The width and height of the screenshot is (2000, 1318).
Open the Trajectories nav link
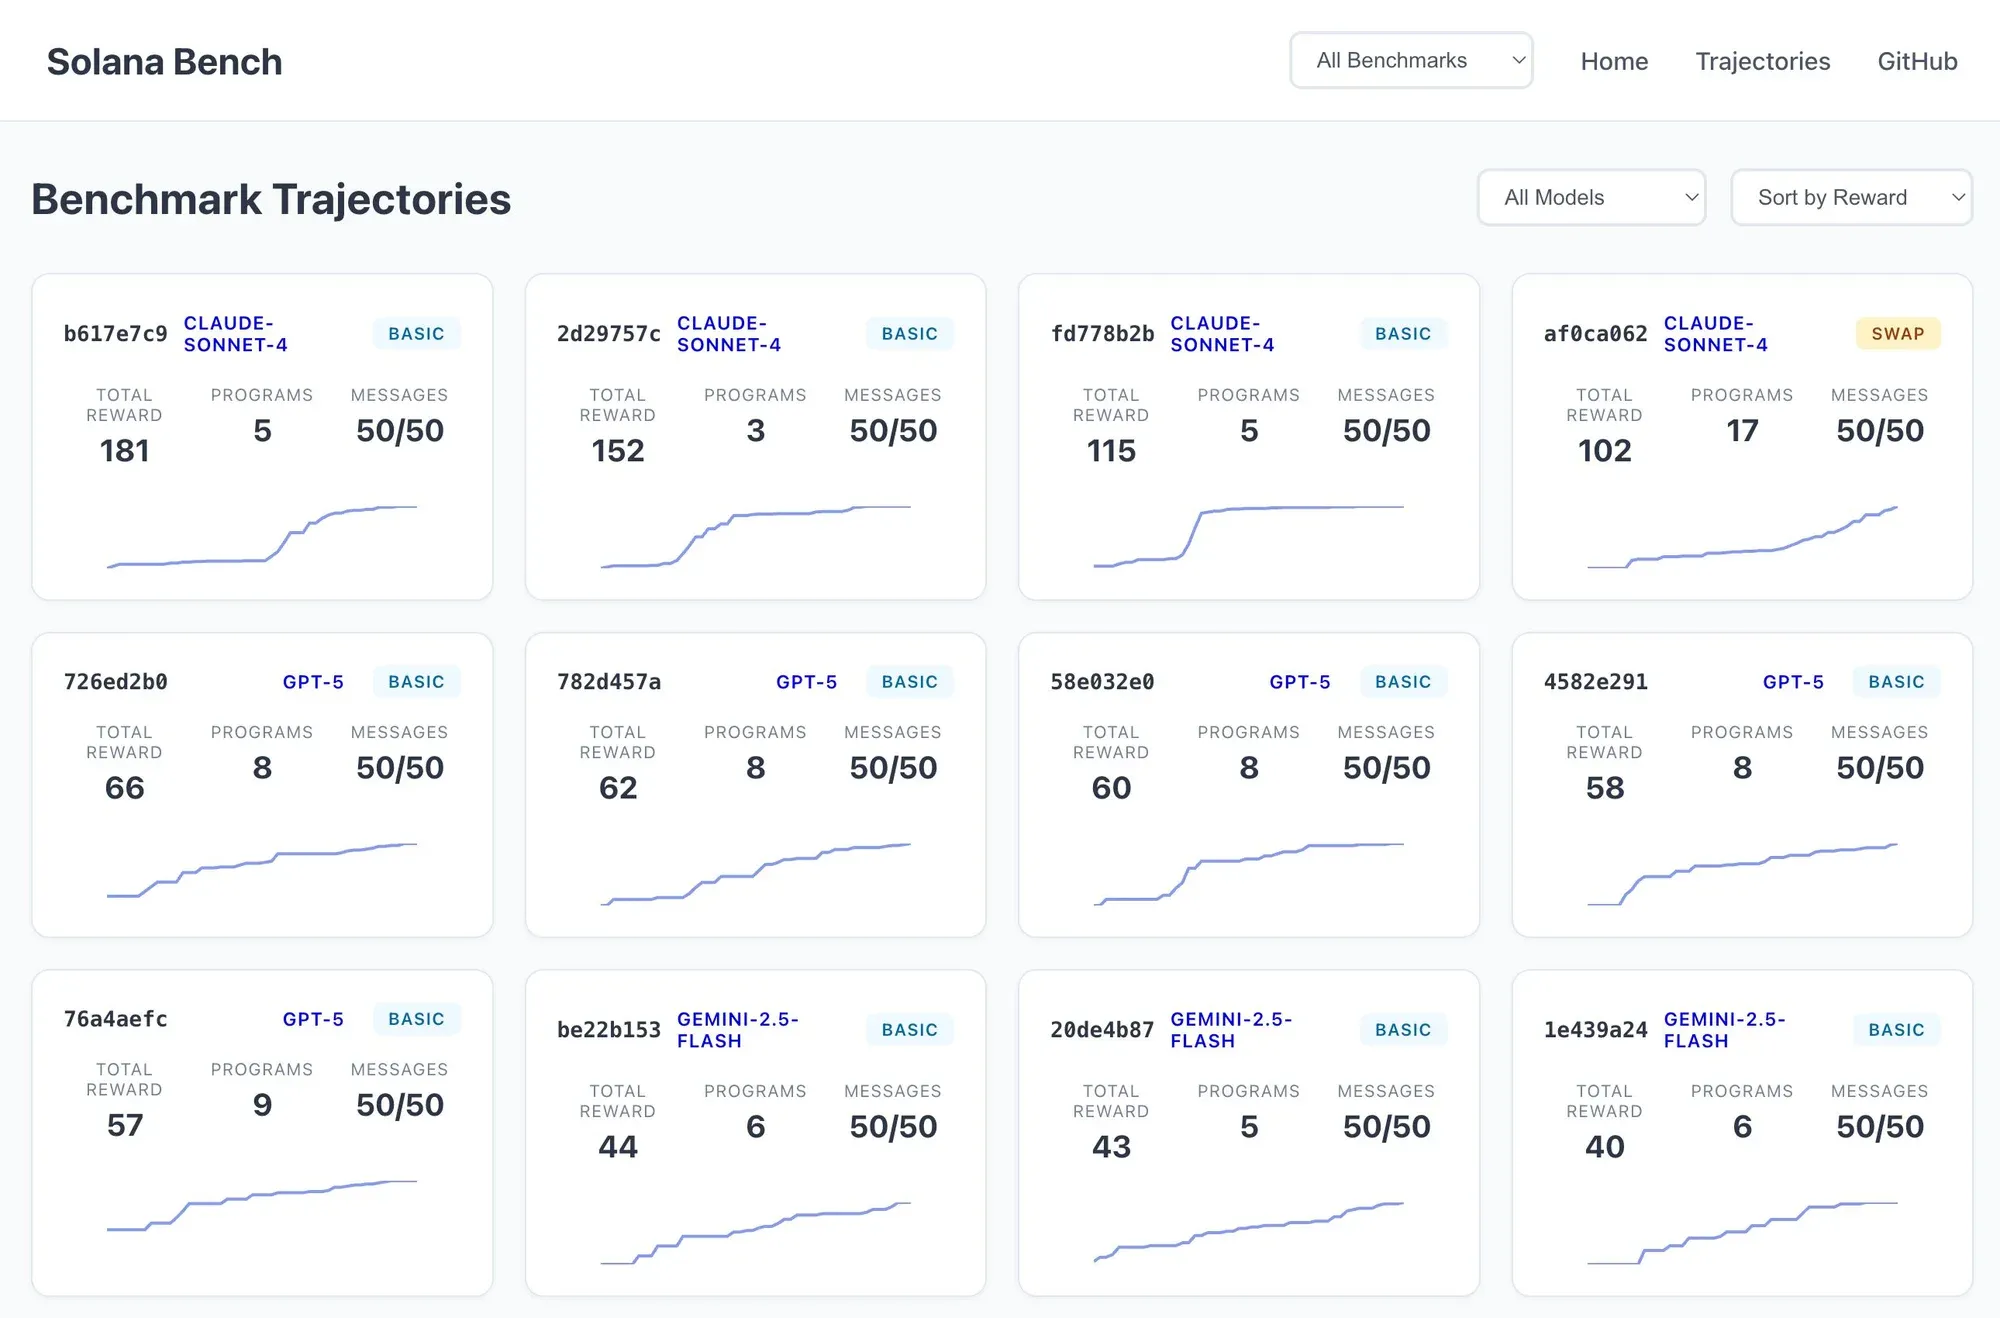click(1762, 62)
